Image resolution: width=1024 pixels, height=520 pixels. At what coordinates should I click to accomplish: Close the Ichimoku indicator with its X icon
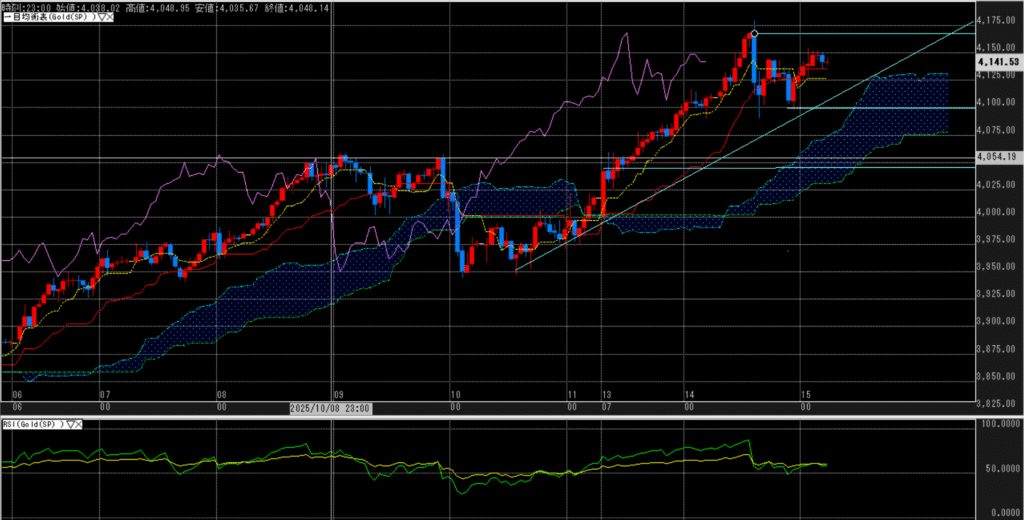[108, 18]
